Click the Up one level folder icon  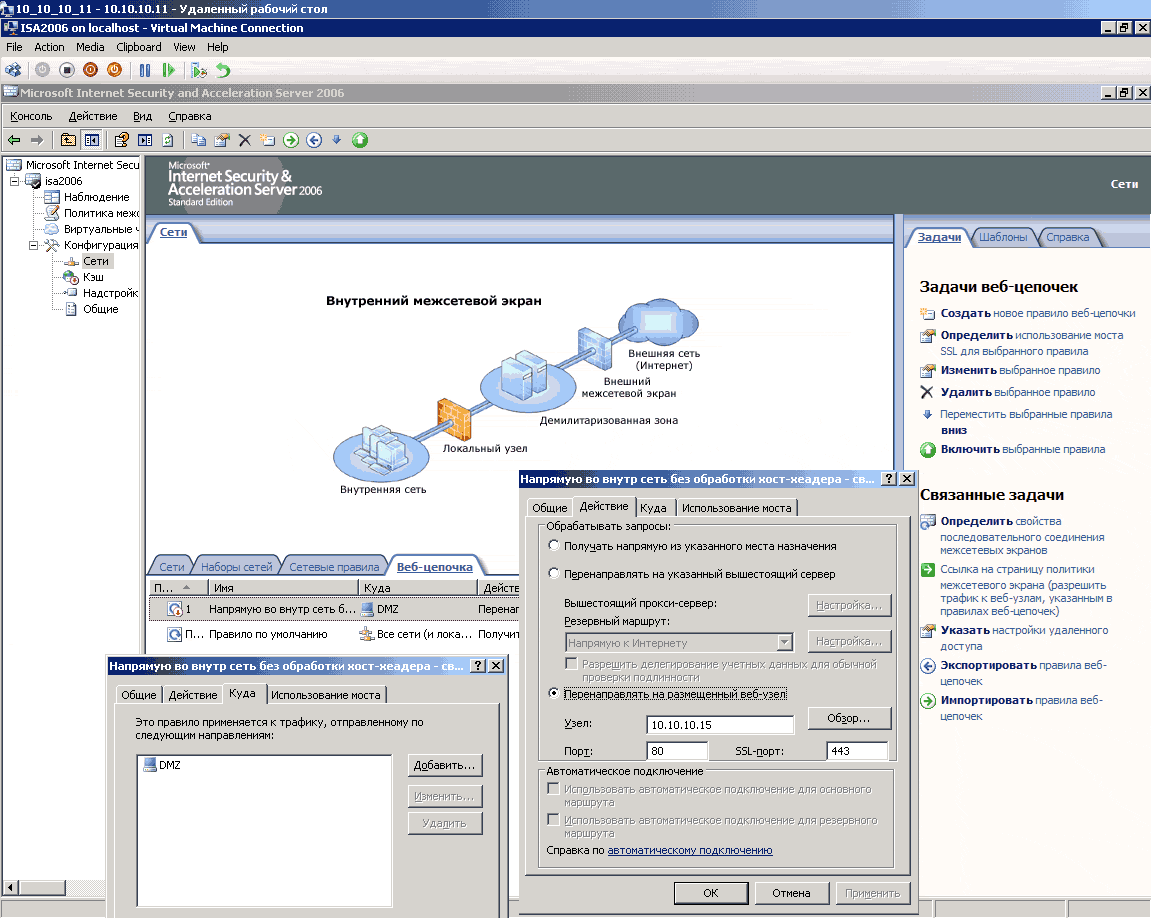[x=68, y=140]
